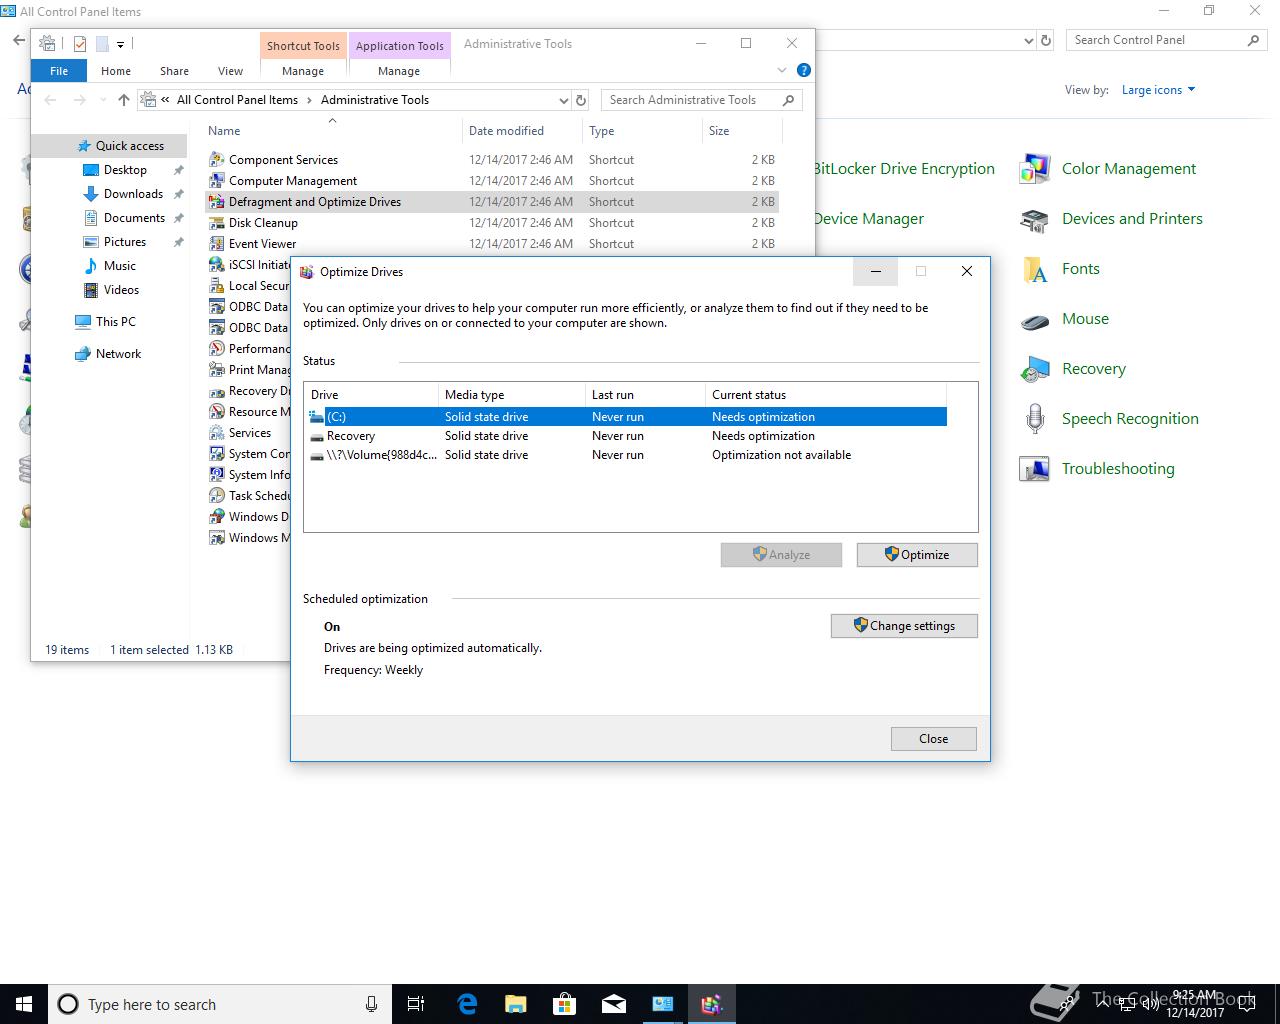Expand the Explorer ribbon chevron
The width and height of the screenshot is (1280, 1024).
pyautogui.click(x=782, y=70)
